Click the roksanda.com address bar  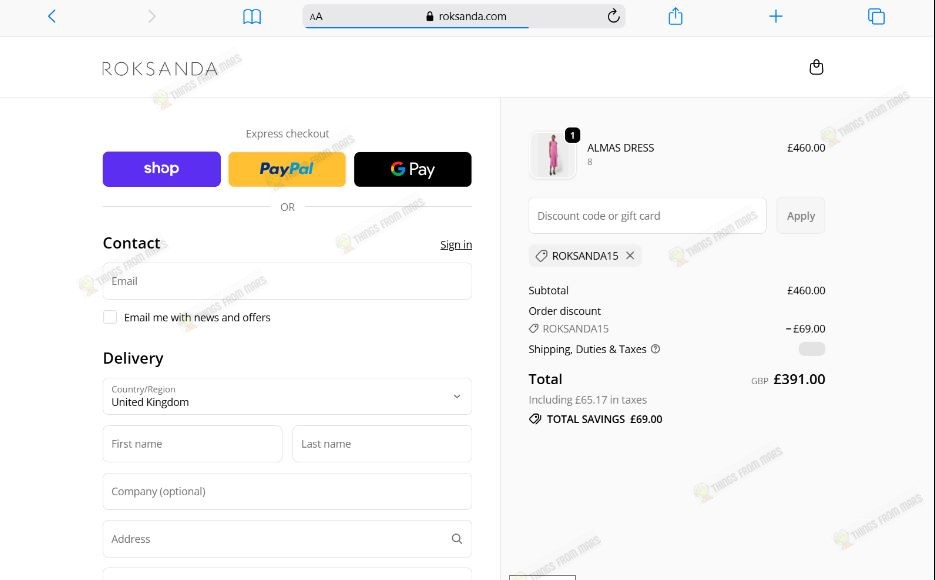tap(464, 16)
